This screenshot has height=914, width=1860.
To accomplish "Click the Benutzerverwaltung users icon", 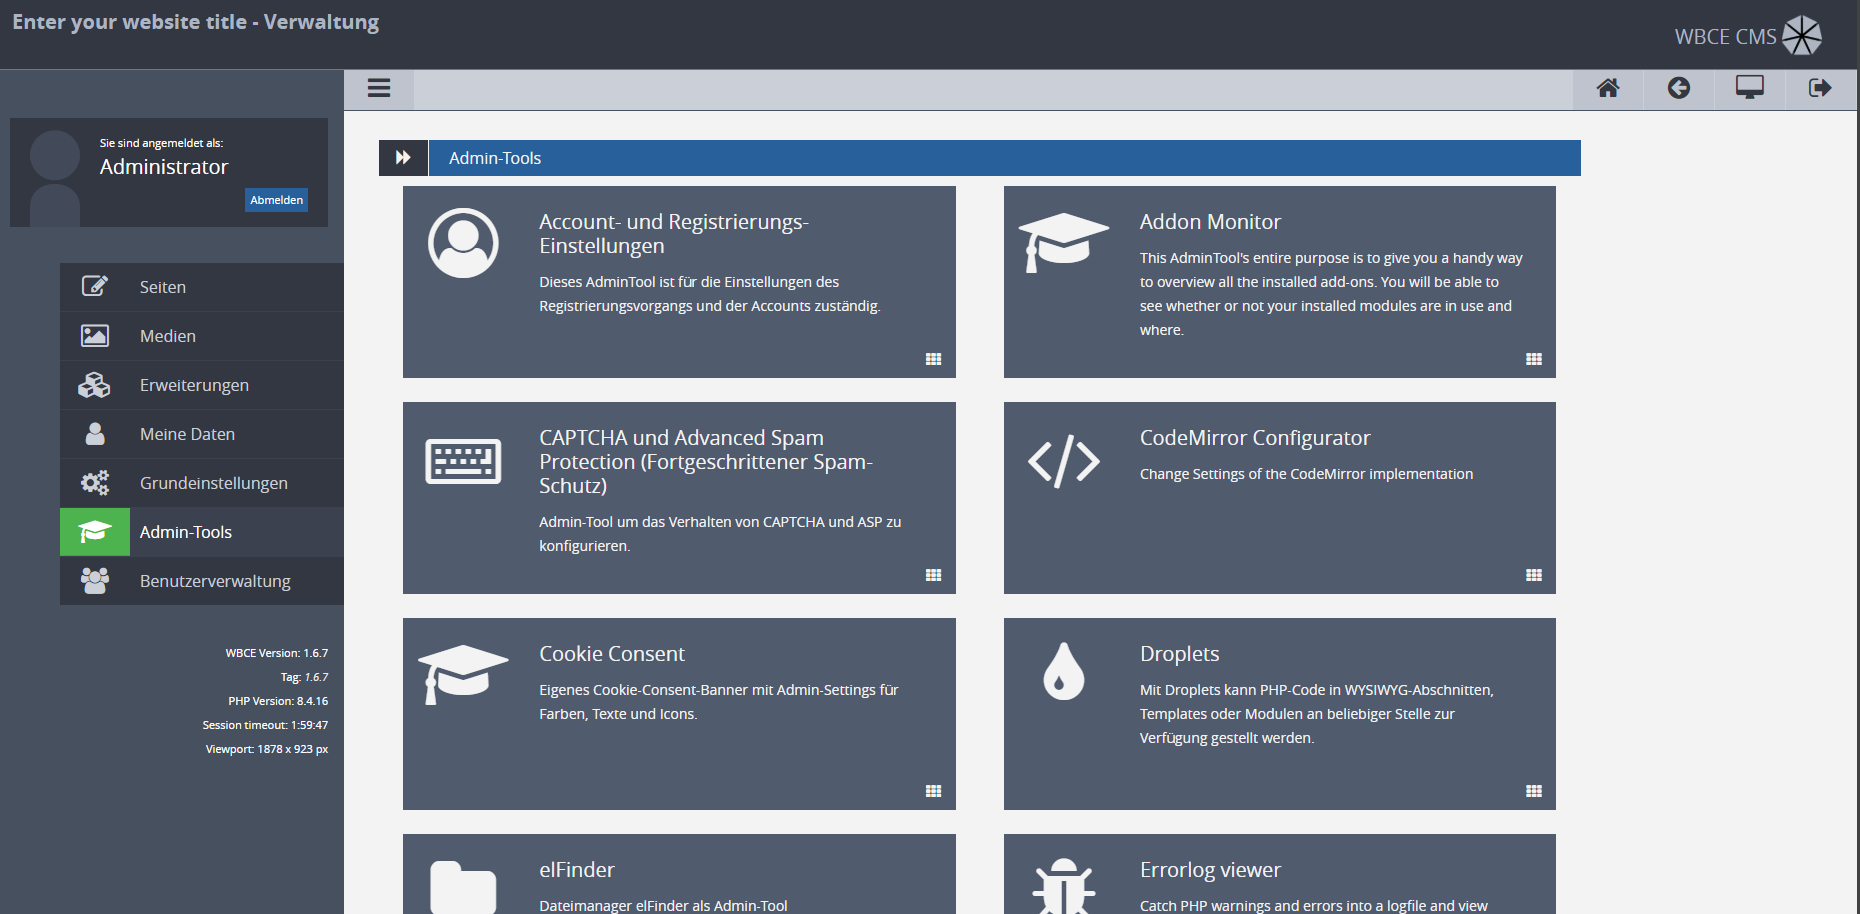I will coord(95,581).
